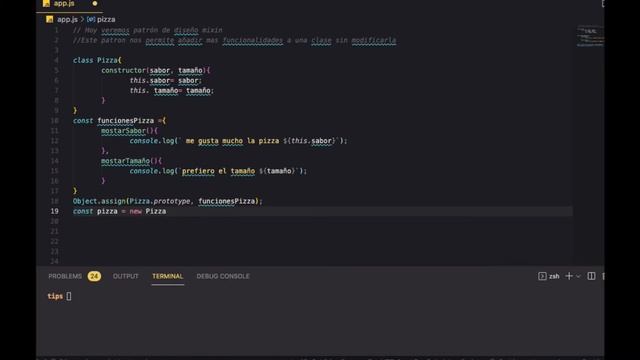Switch to the OUTPUT panel tab

pos(126,276)
